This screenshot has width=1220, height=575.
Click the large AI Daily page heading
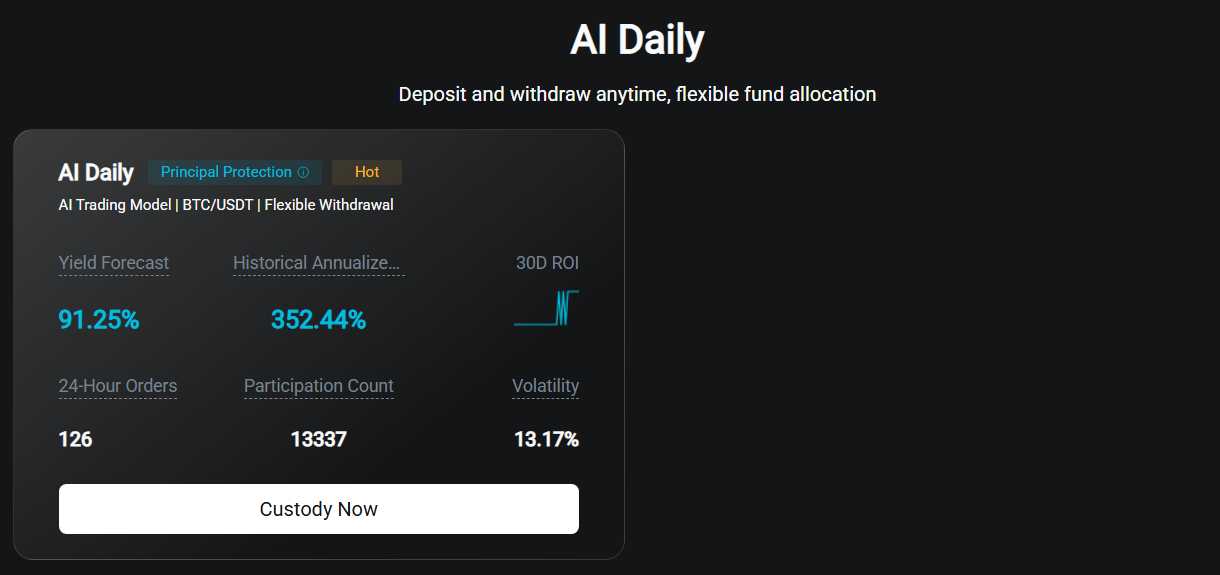tap(637, 40)
